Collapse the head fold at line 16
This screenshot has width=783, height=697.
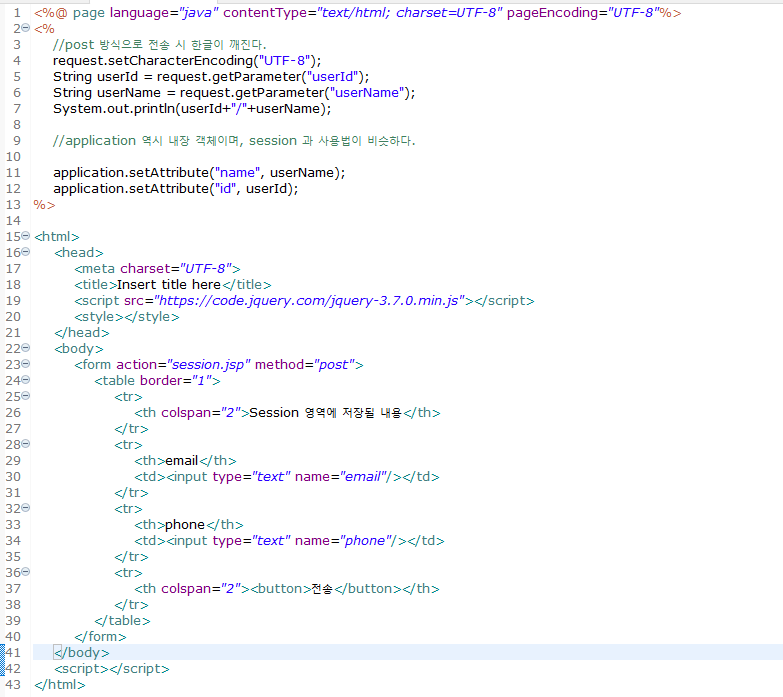(x=26, y=252)
